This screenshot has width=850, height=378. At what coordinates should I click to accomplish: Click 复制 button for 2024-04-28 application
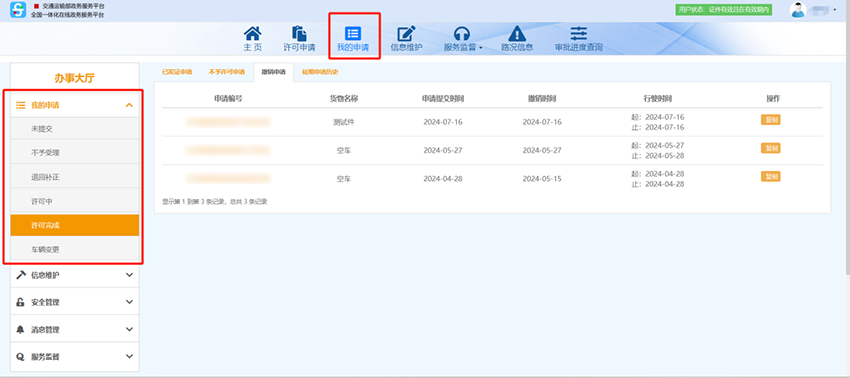pos(770,176)
